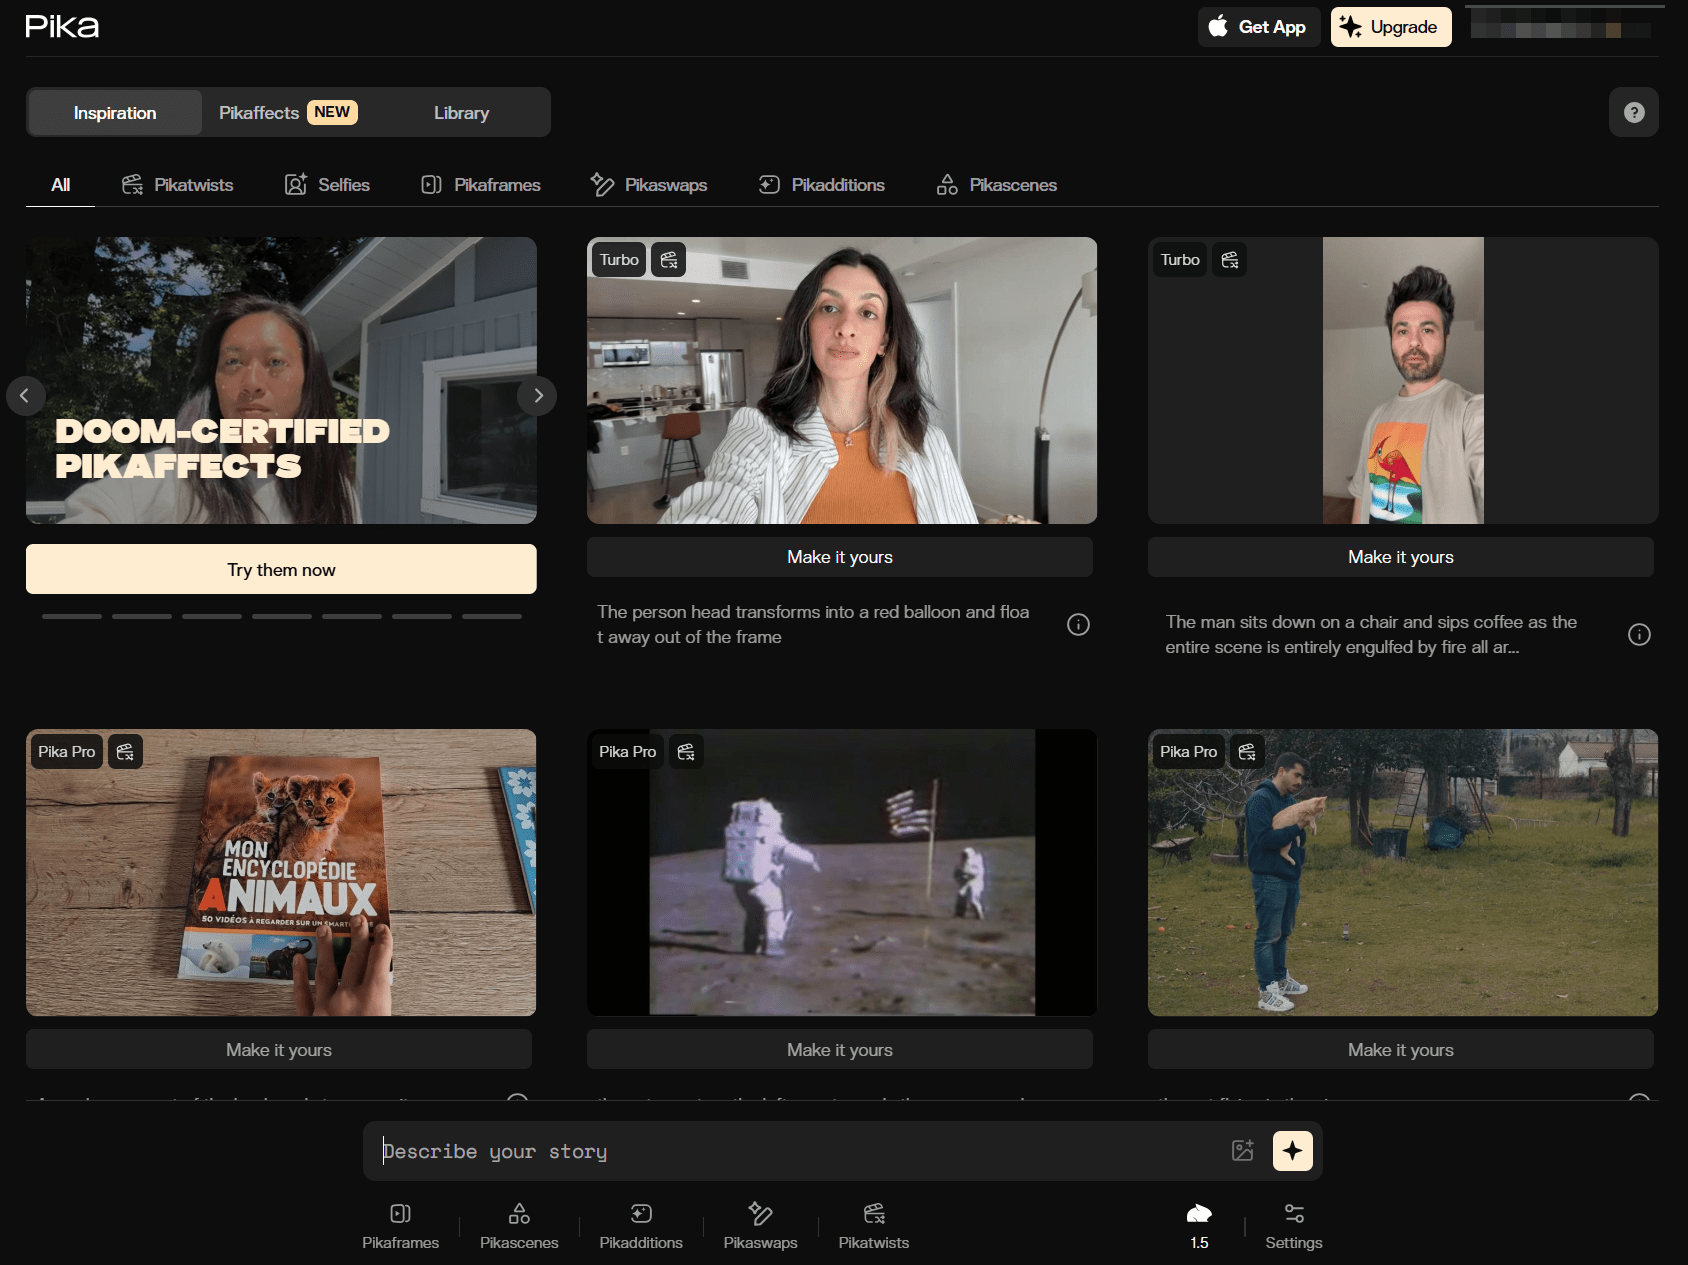Click Make it yours on the moon landing video
Screen dimensions: 1688x1265
point(840,1049)
